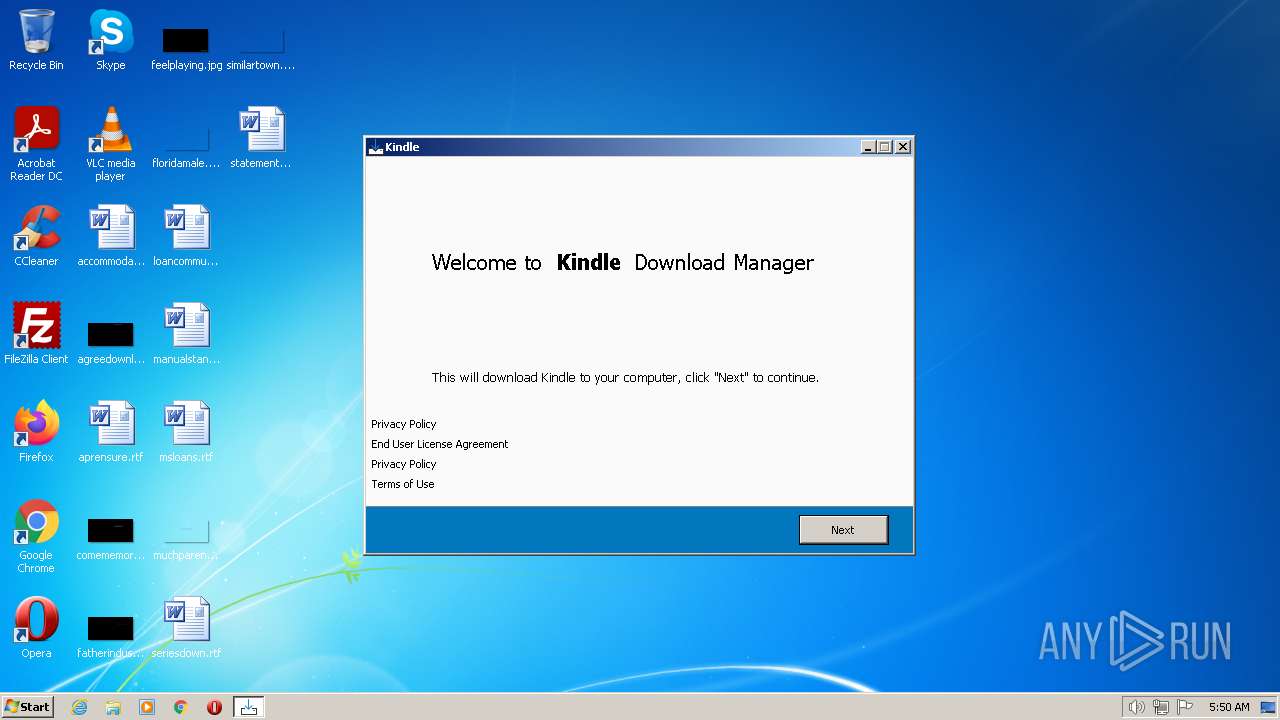The image size is (1280, 720).
Task: Open the Privacy Policy link above Terms of Use
Action: (x=403, y=464)
